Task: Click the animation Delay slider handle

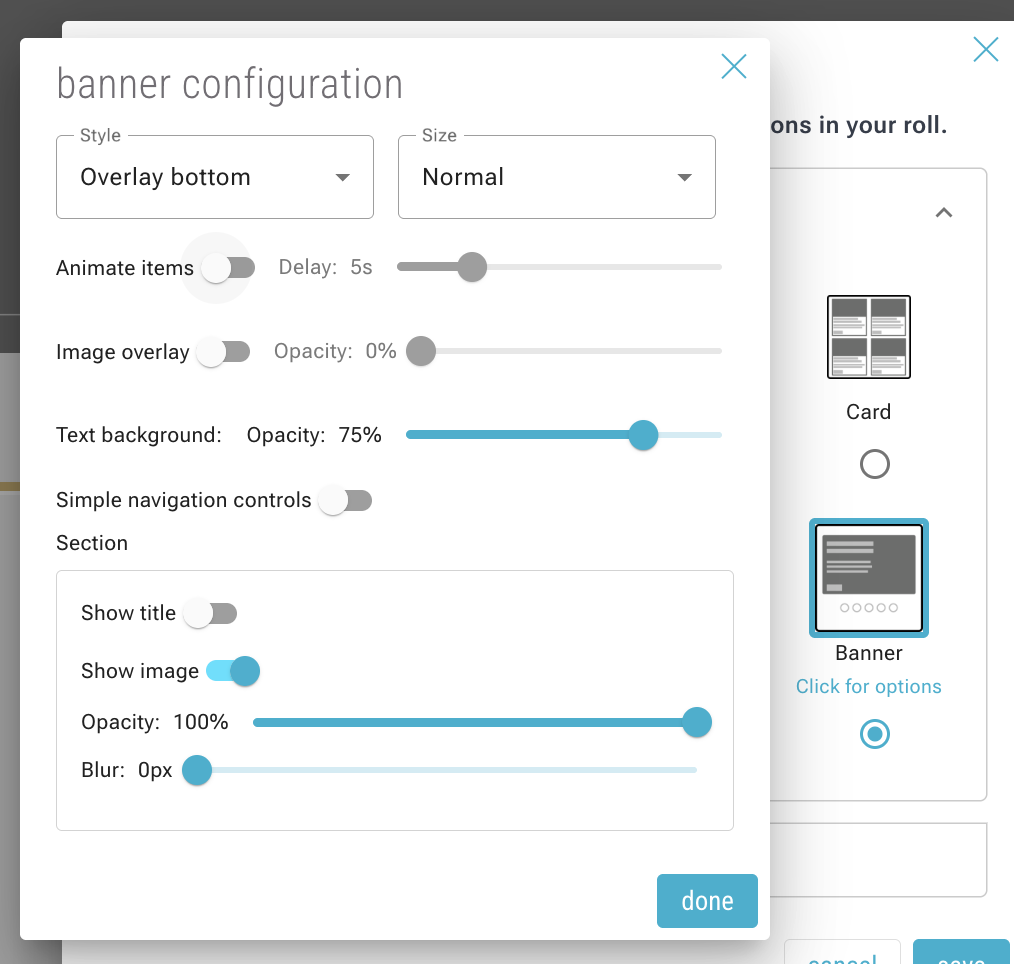Action: tap(471, 267)
